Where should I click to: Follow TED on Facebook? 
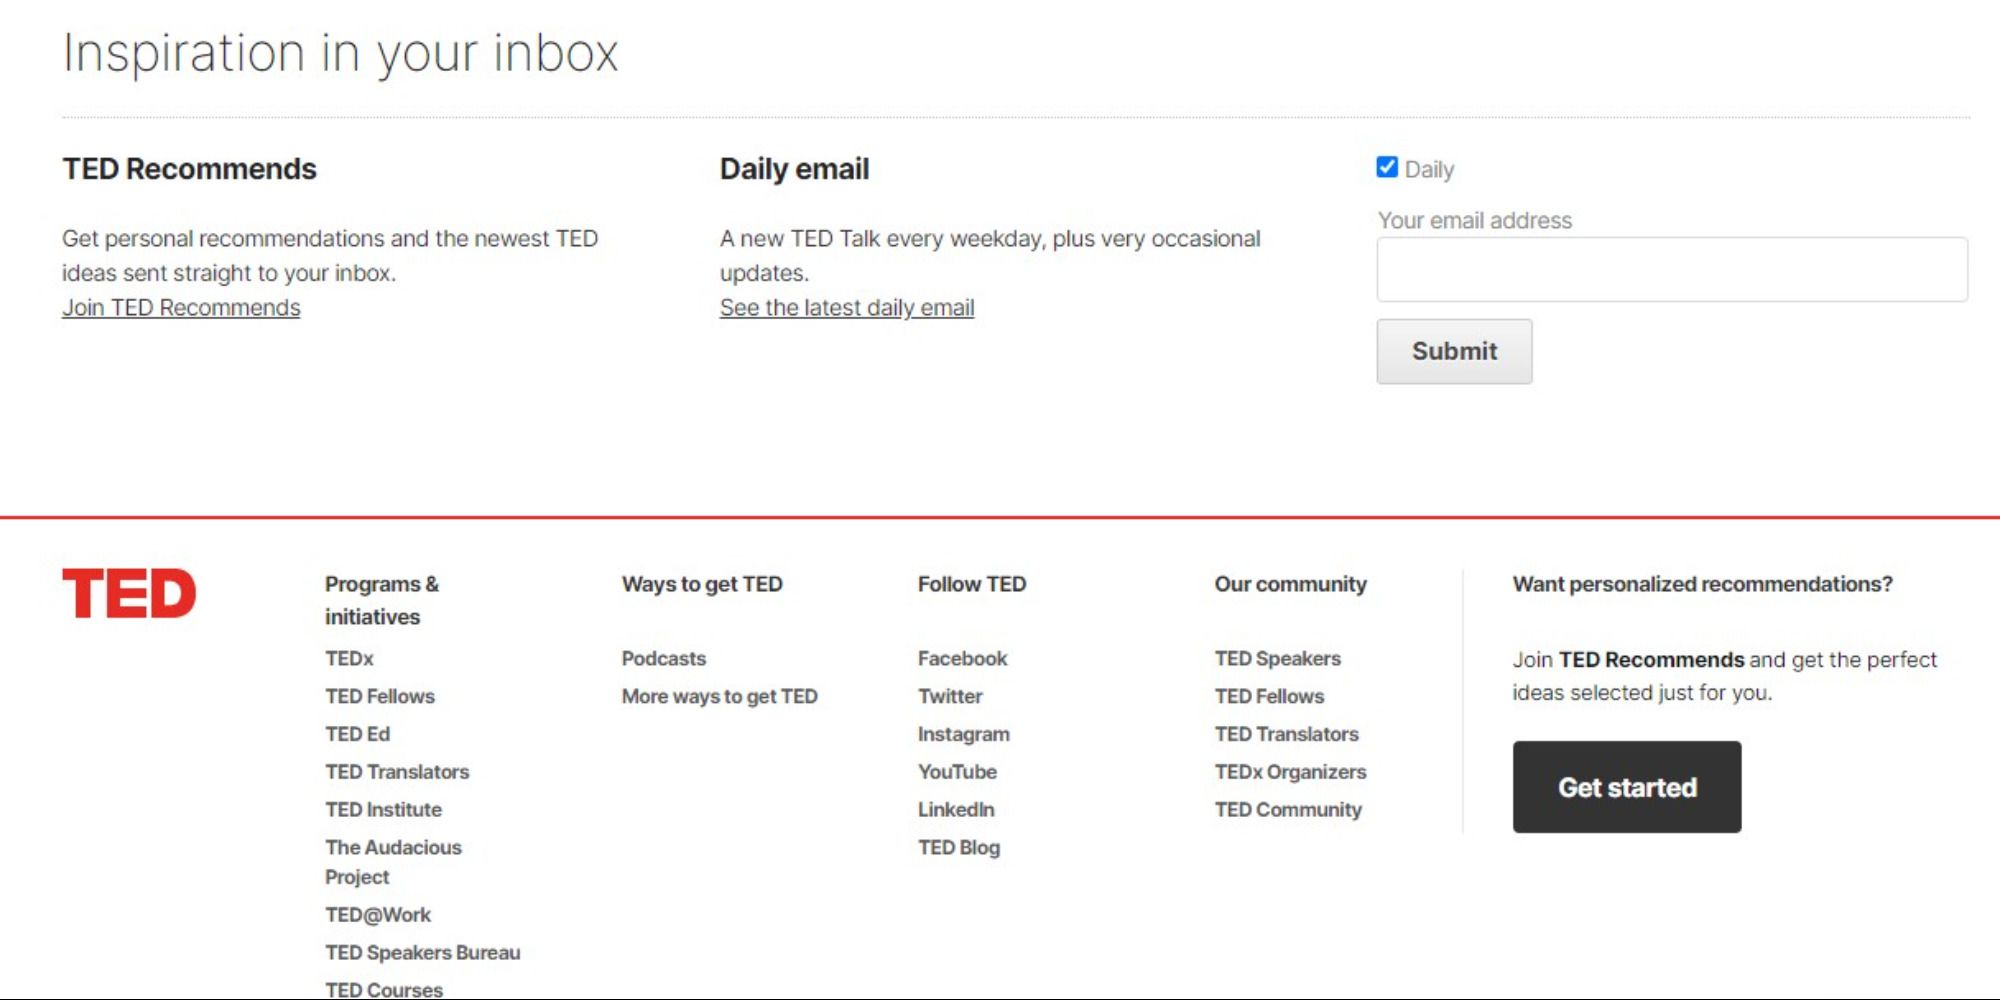963,659
